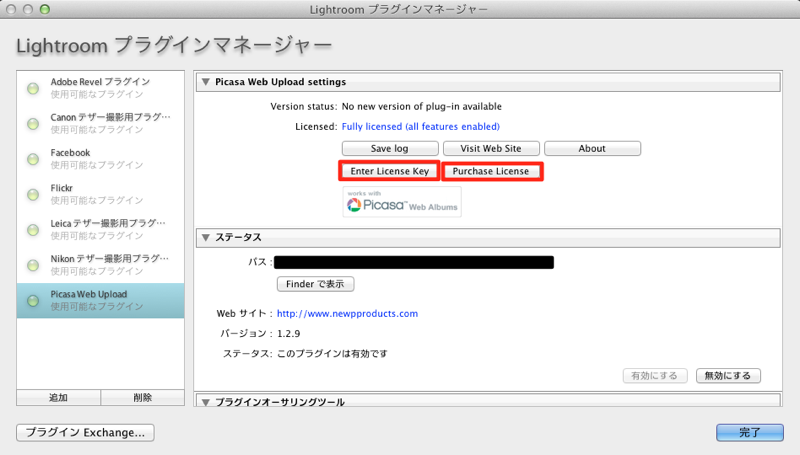Open Visit Web Site button
Image resolution: width=800 pixels, height=455 pixels.
pos(491,148)
